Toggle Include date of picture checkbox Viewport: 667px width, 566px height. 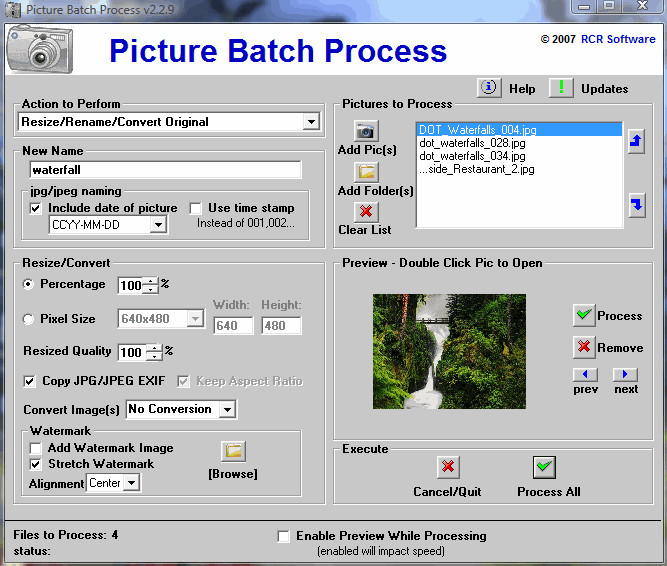click(x=36, y=208)
